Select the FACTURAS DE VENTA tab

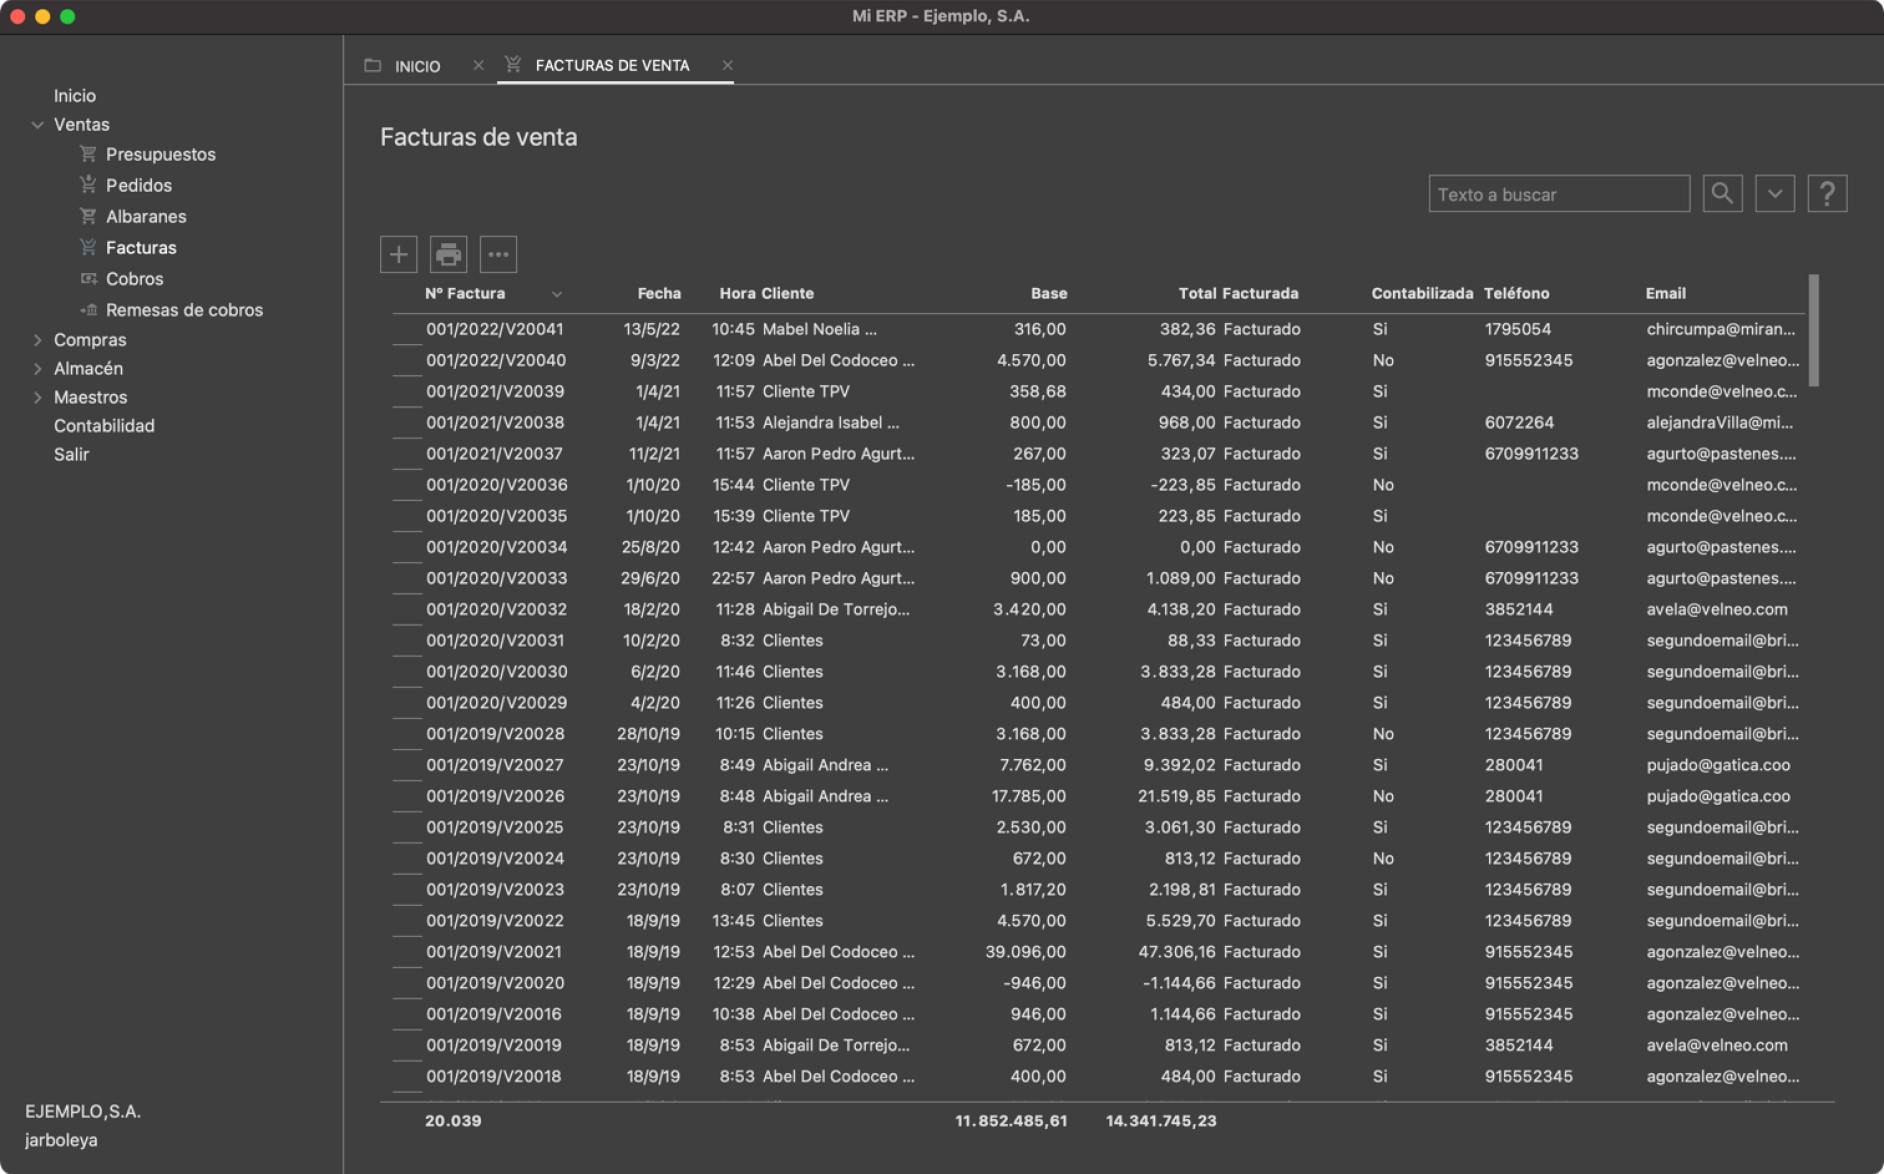pos(612,65)
